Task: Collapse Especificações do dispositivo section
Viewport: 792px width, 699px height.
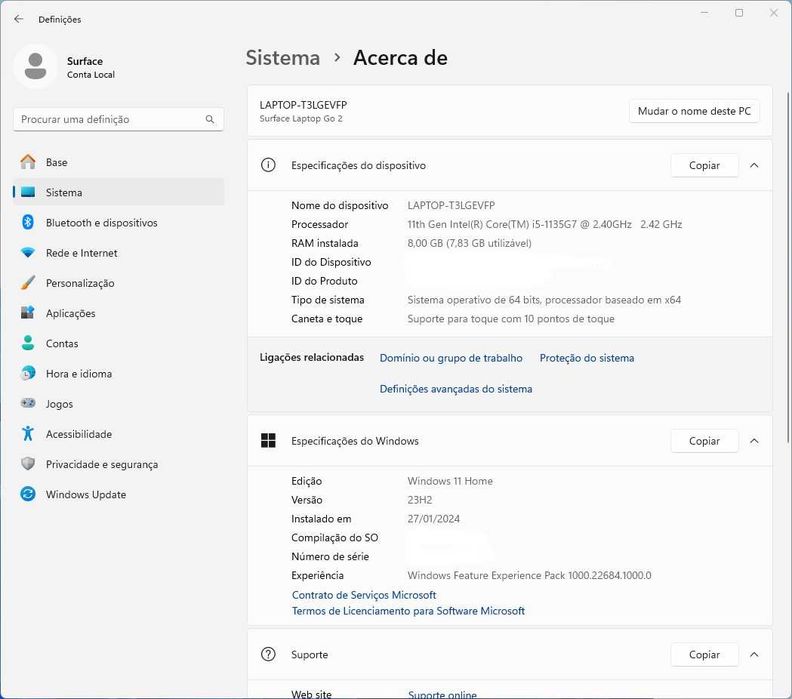Action: [x=754, y=165]
